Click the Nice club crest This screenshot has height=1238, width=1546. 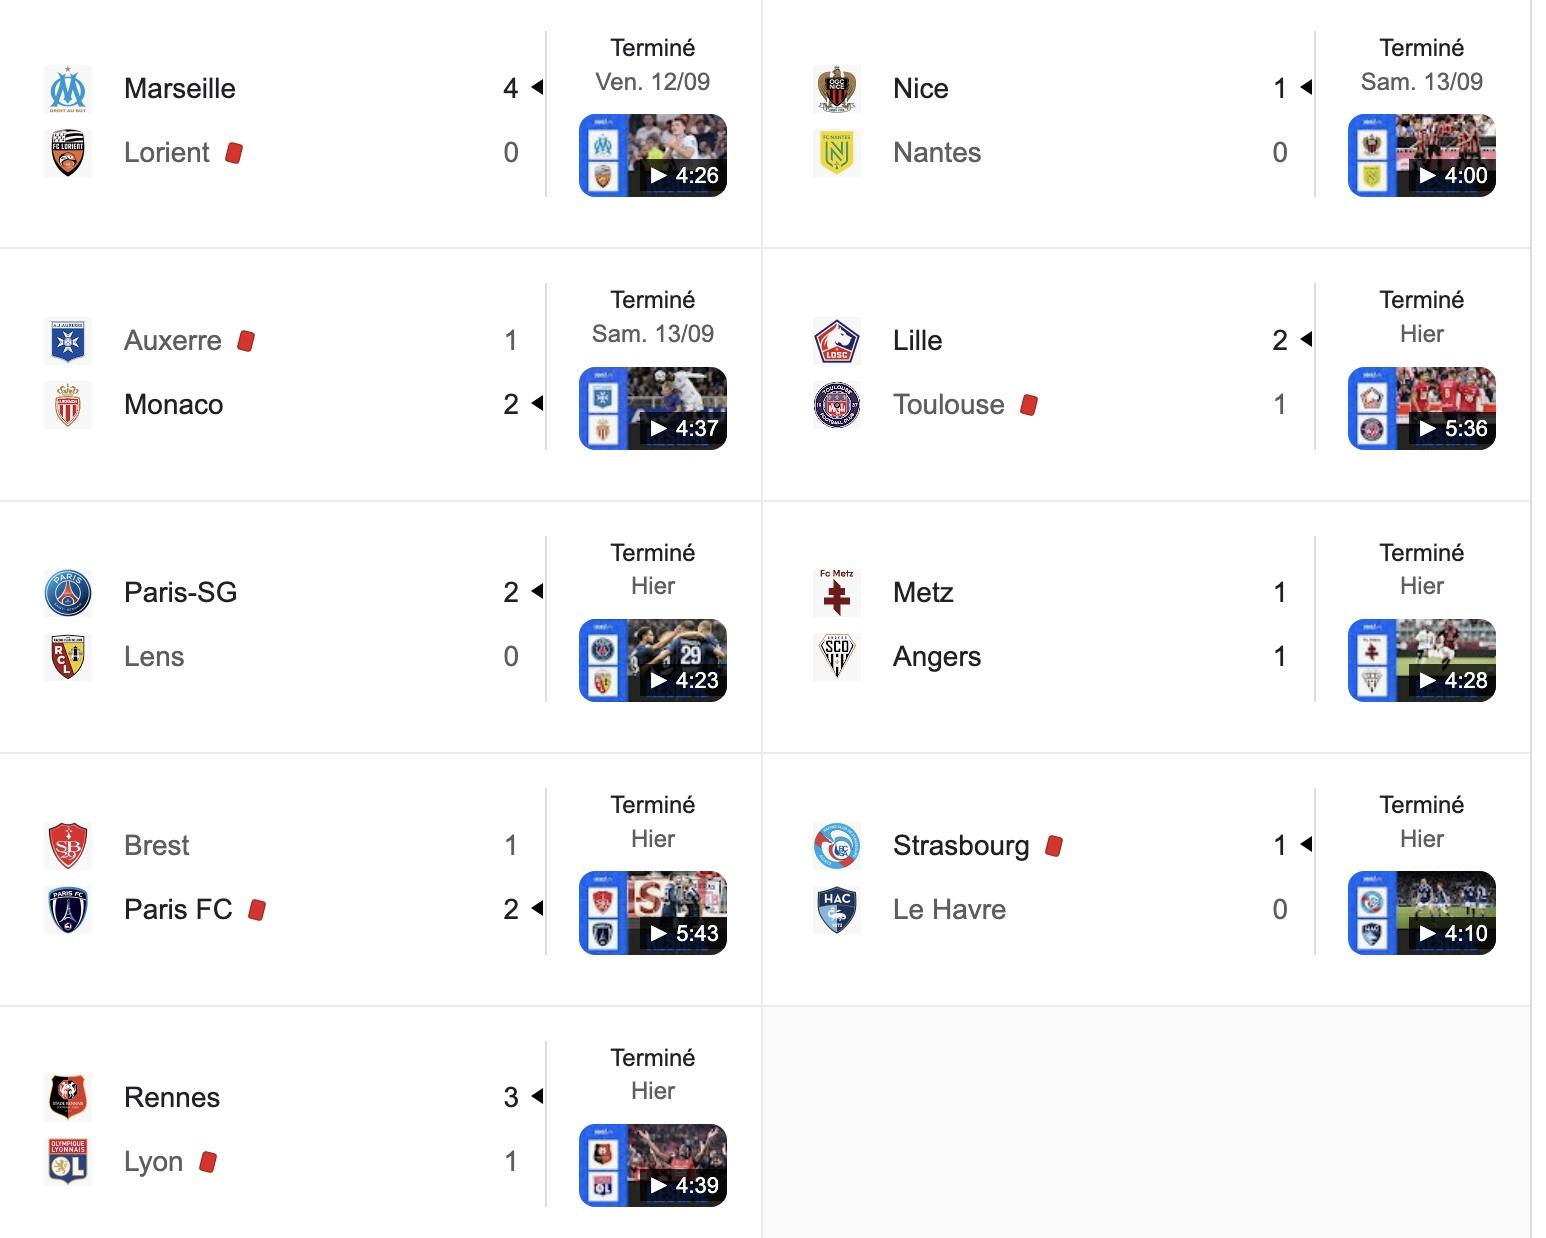click(837, 89)
